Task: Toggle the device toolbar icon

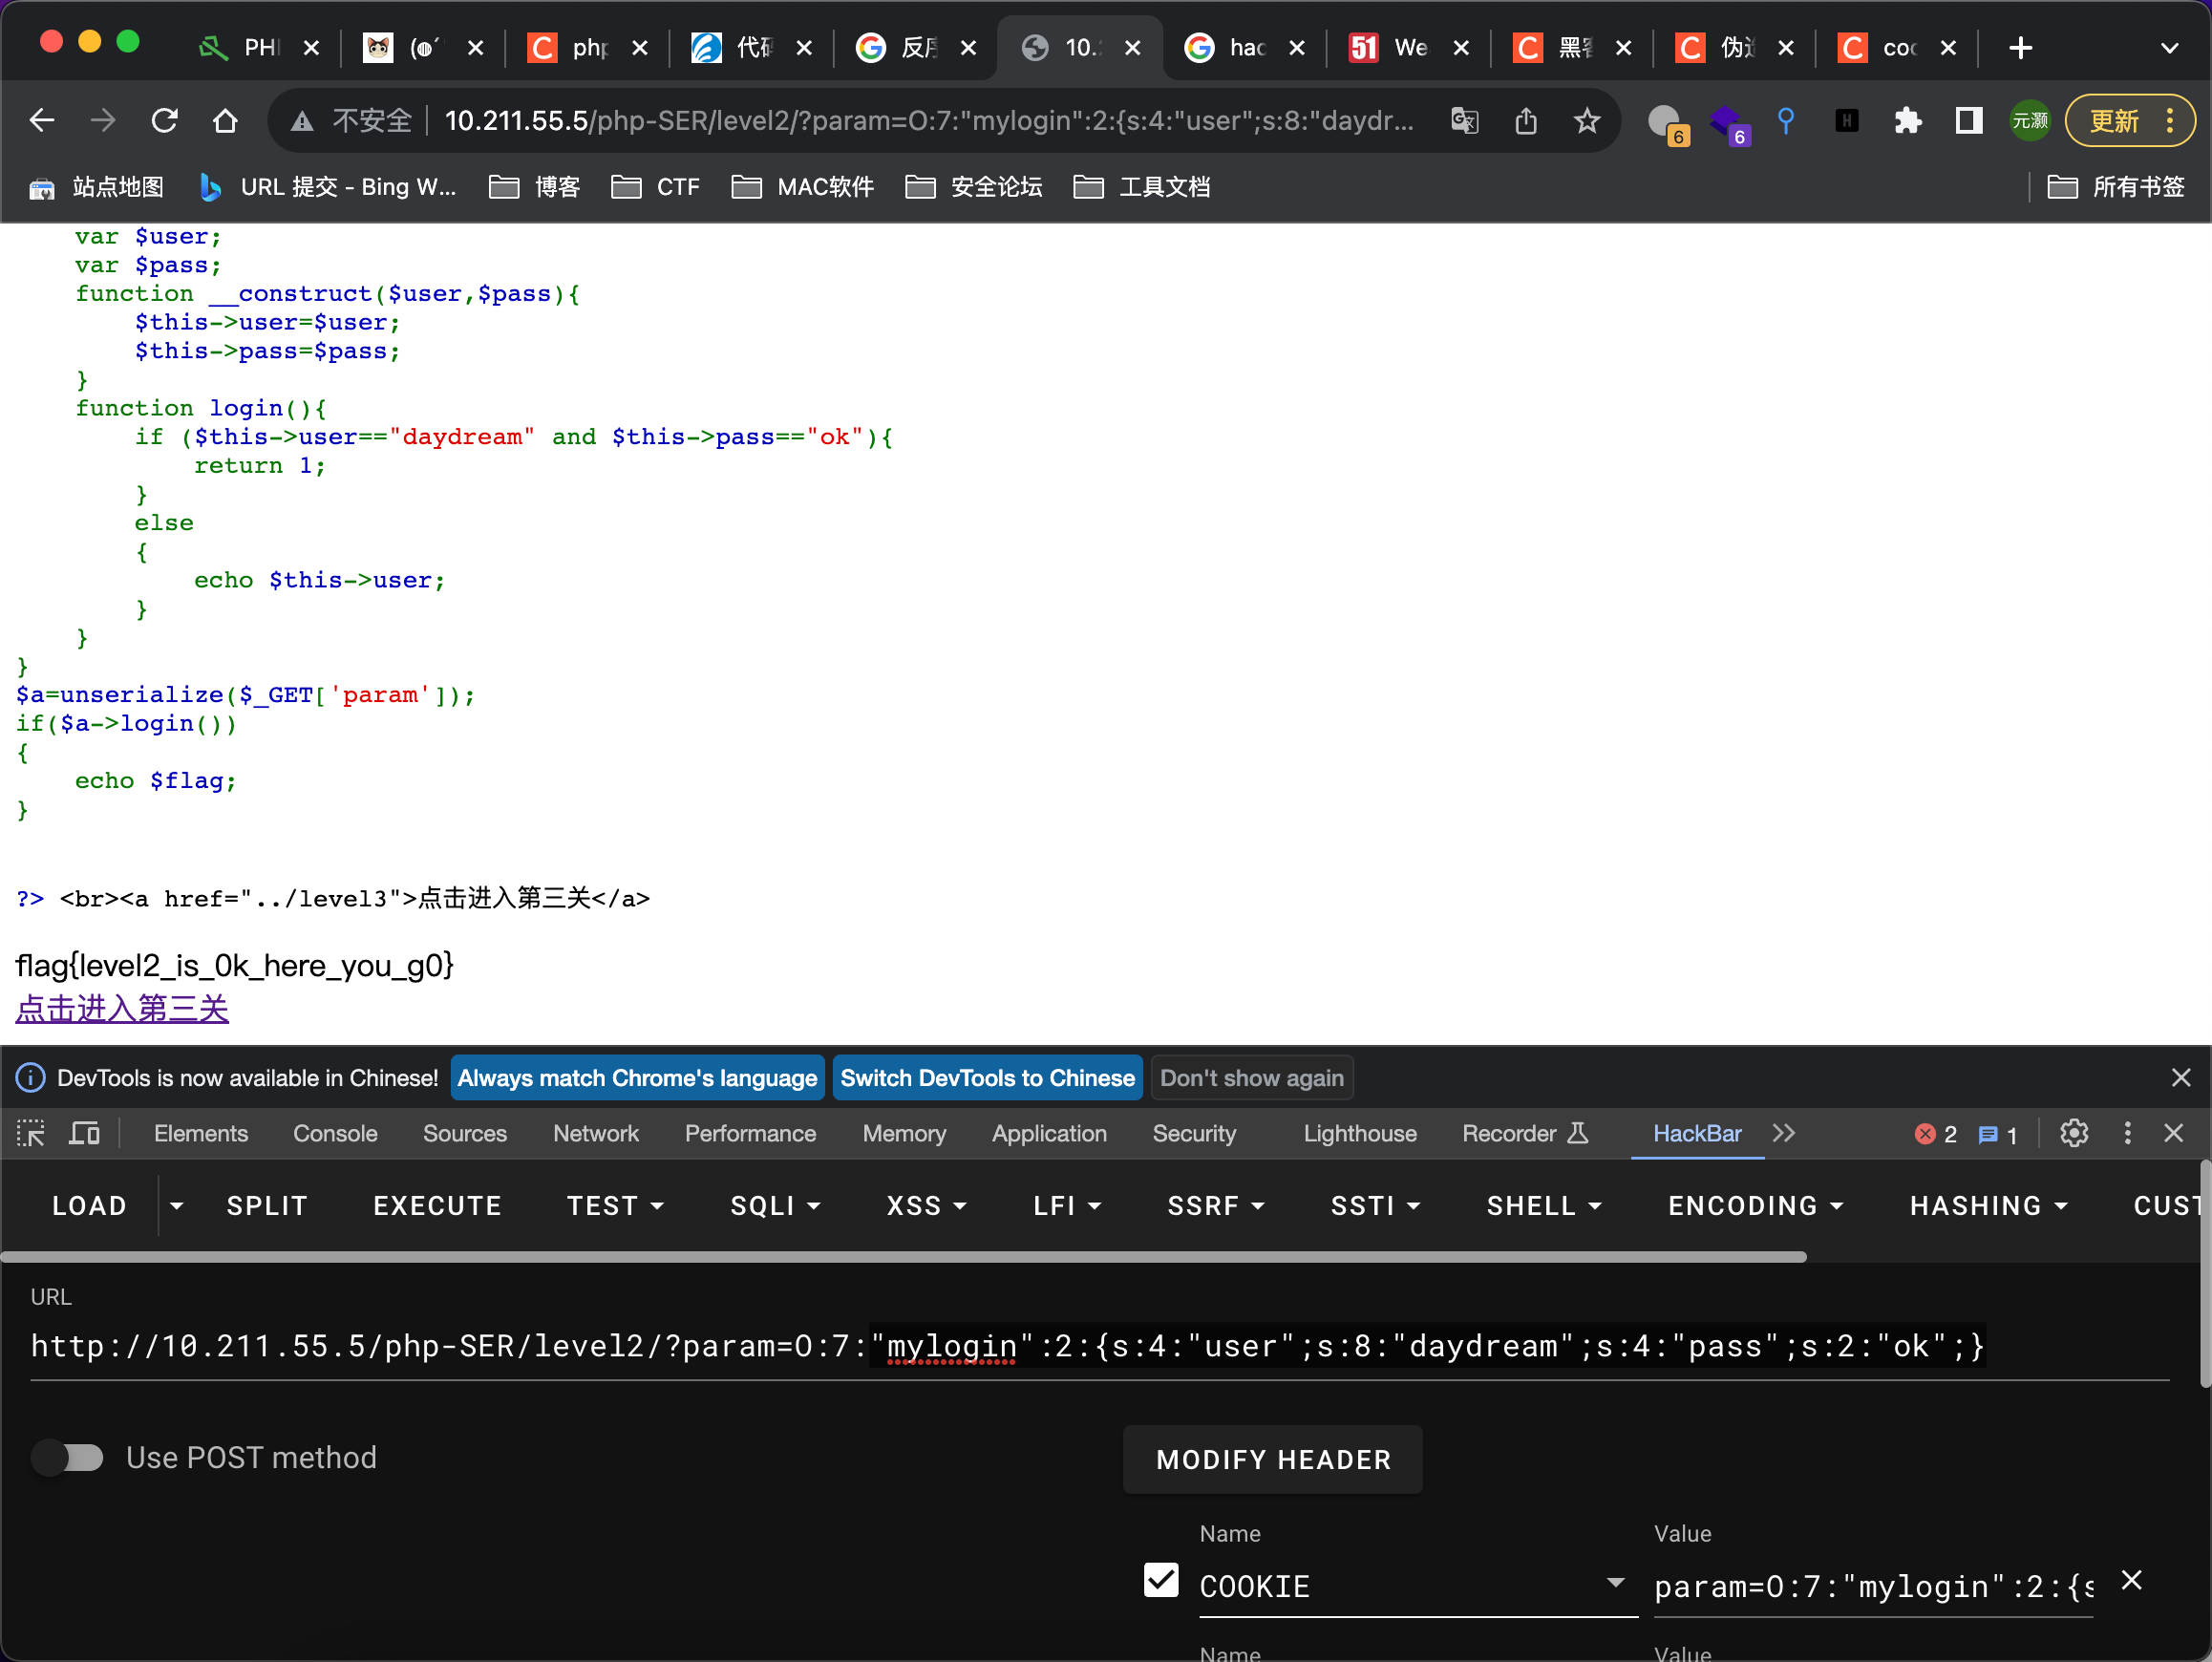Action: tap(84, 1133)
